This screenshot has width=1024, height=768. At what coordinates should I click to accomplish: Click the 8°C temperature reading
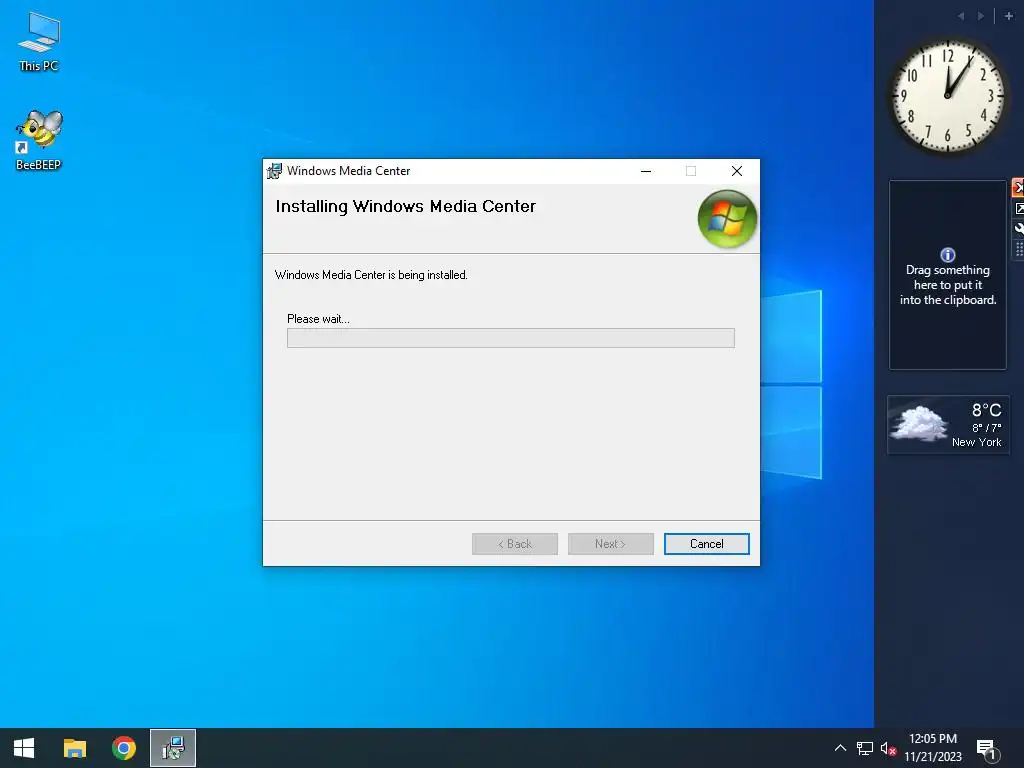986,410
